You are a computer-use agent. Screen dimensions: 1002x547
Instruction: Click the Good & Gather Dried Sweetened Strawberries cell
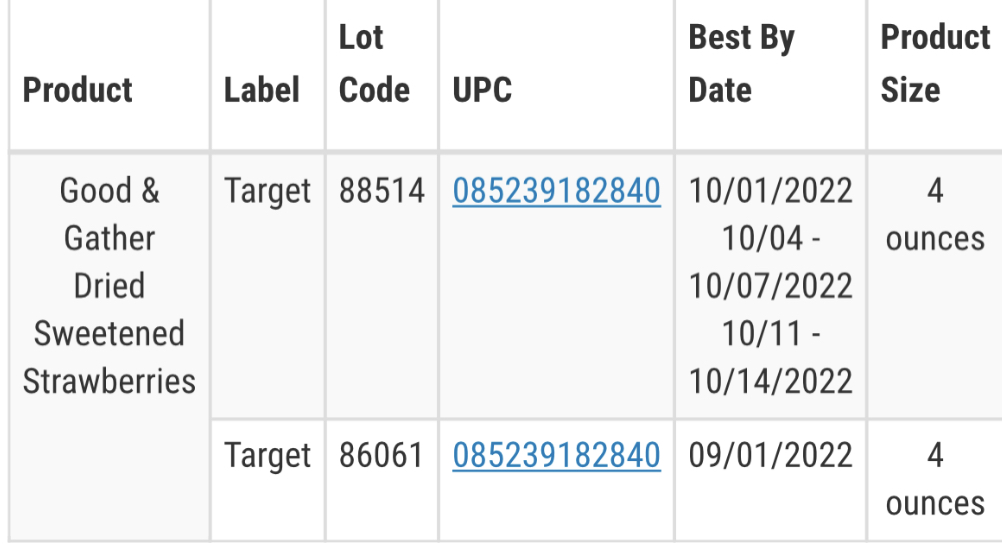(x=109, y=286)
